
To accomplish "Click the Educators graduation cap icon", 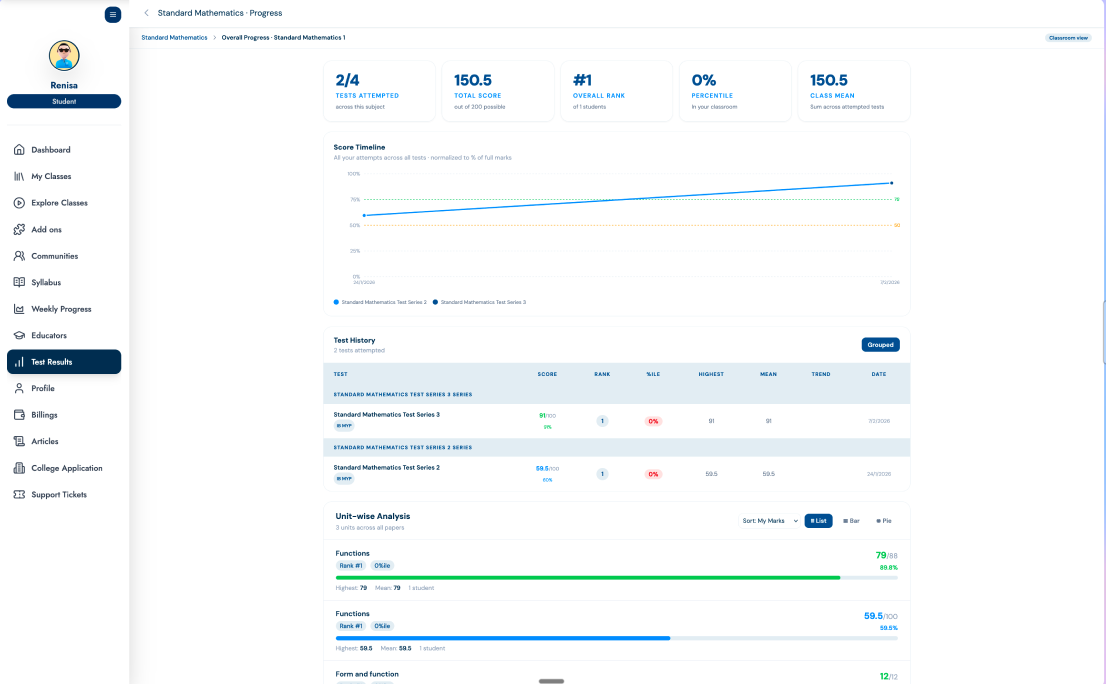I will (19, 335).
